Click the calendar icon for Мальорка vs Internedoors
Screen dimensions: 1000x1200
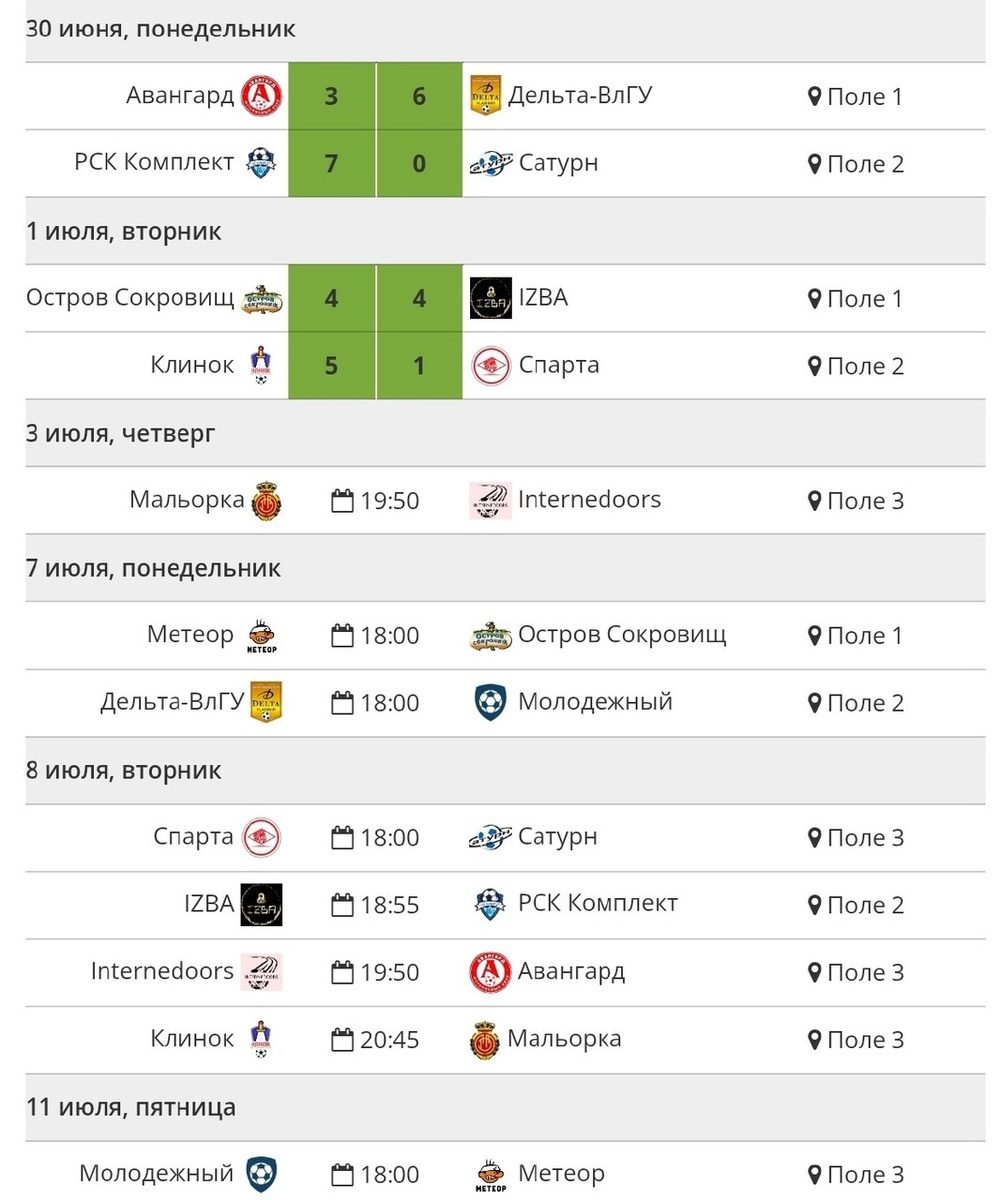(342, 500)
